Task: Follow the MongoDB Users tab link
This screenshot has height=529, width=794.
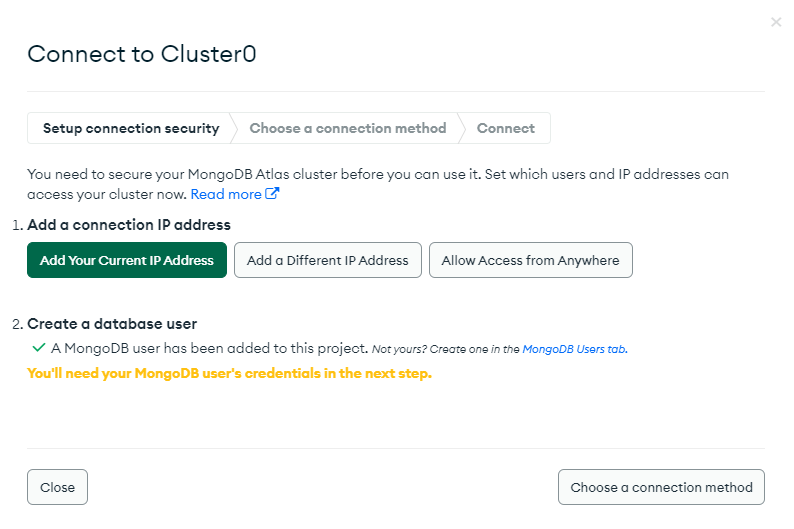Action: coord(575,349)
